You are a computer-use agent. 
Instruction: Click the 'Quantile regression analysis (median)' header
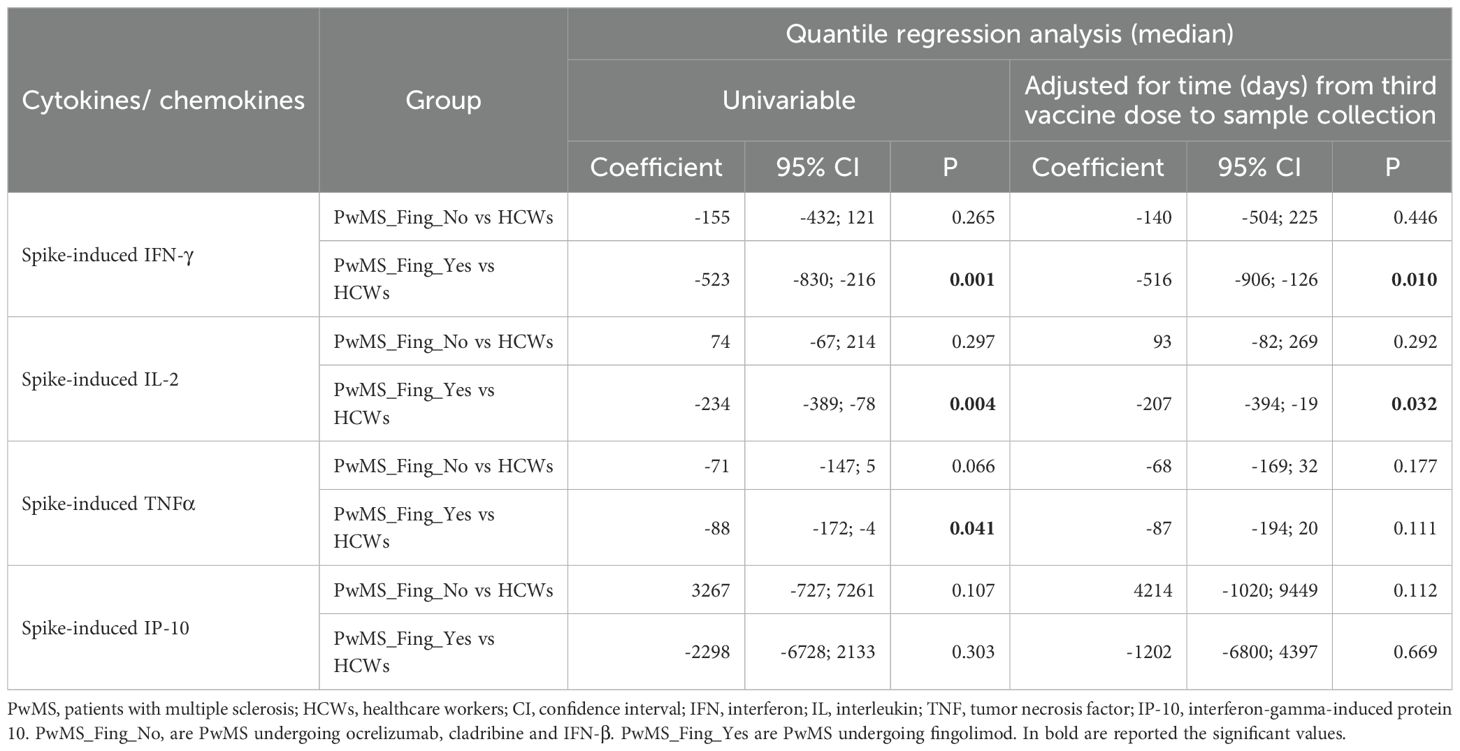1009,34
